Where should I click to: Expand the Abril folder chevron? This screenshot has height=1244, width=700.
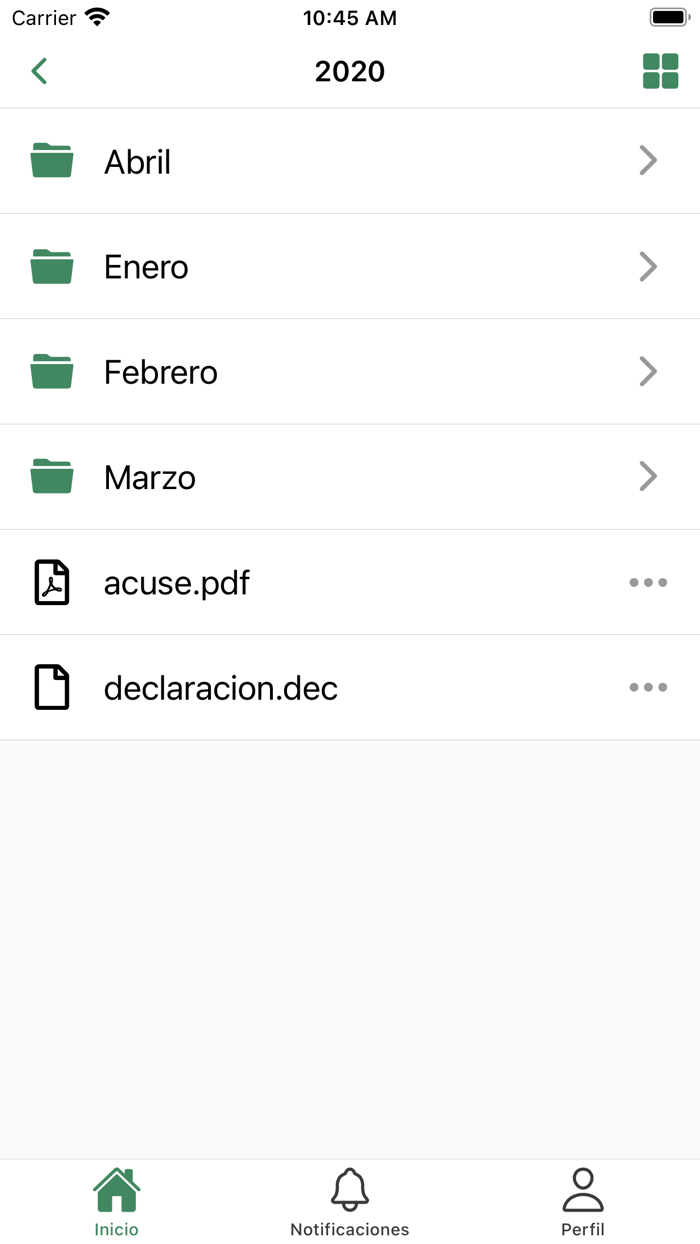648,161
